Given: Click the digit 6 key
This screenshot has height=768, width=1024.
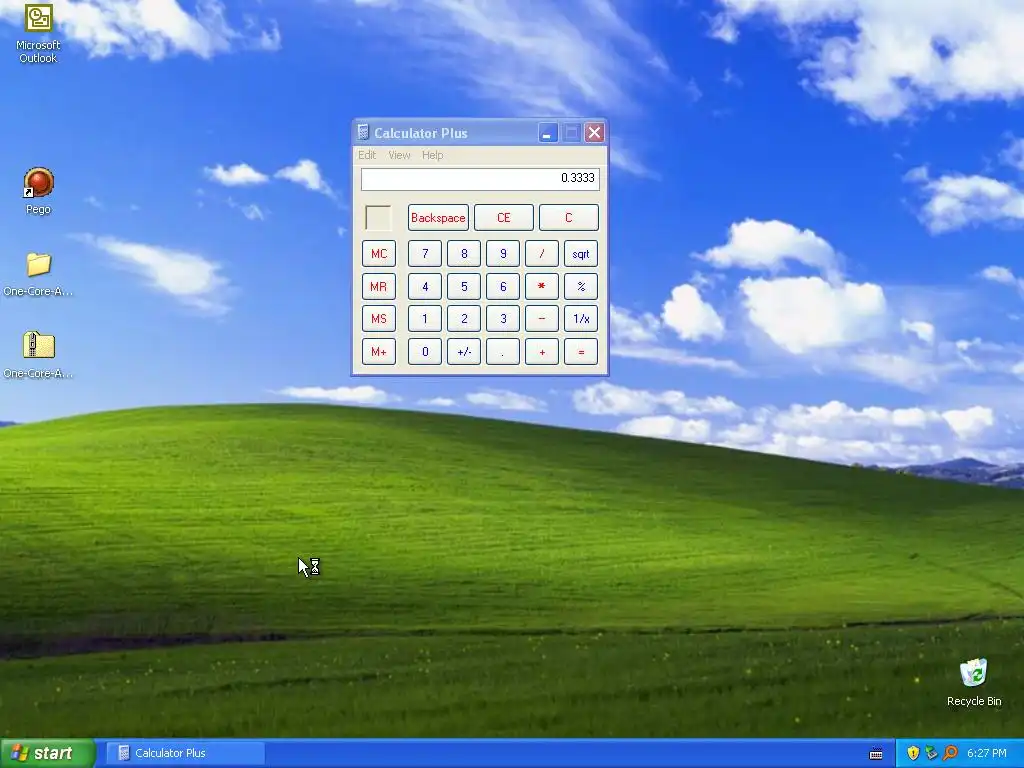Looking at the screenshot, I should 503,286.
